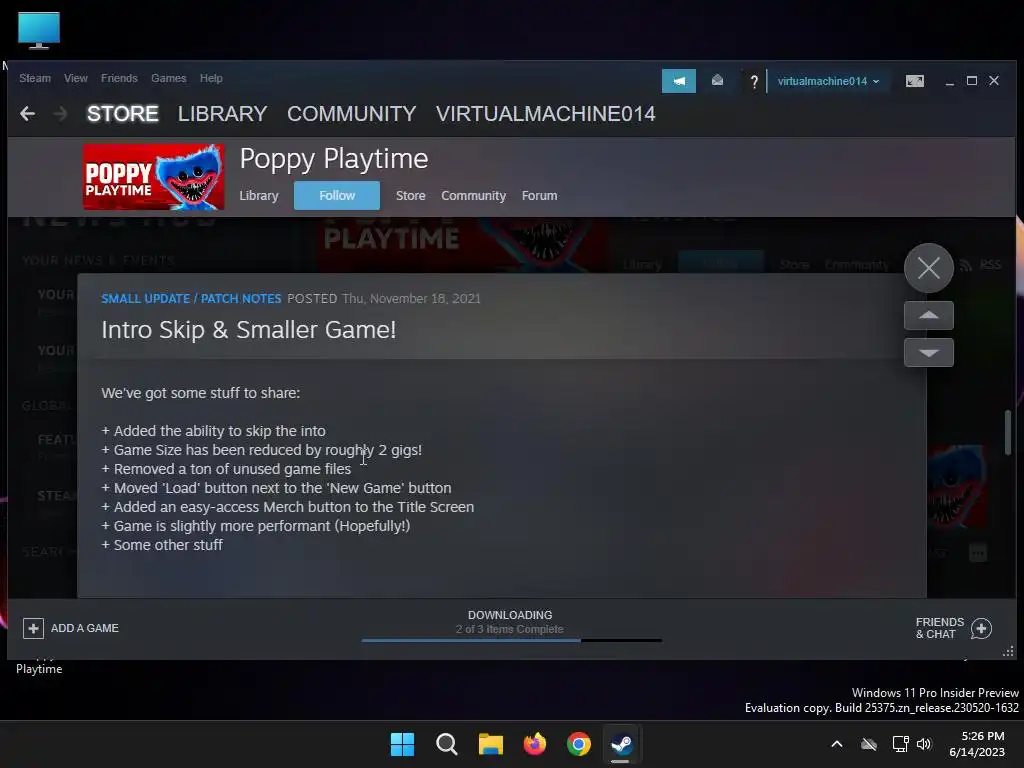1024x768 pixels.
Task: Click the Steam taskbar icon
Action: click(622, 744)
